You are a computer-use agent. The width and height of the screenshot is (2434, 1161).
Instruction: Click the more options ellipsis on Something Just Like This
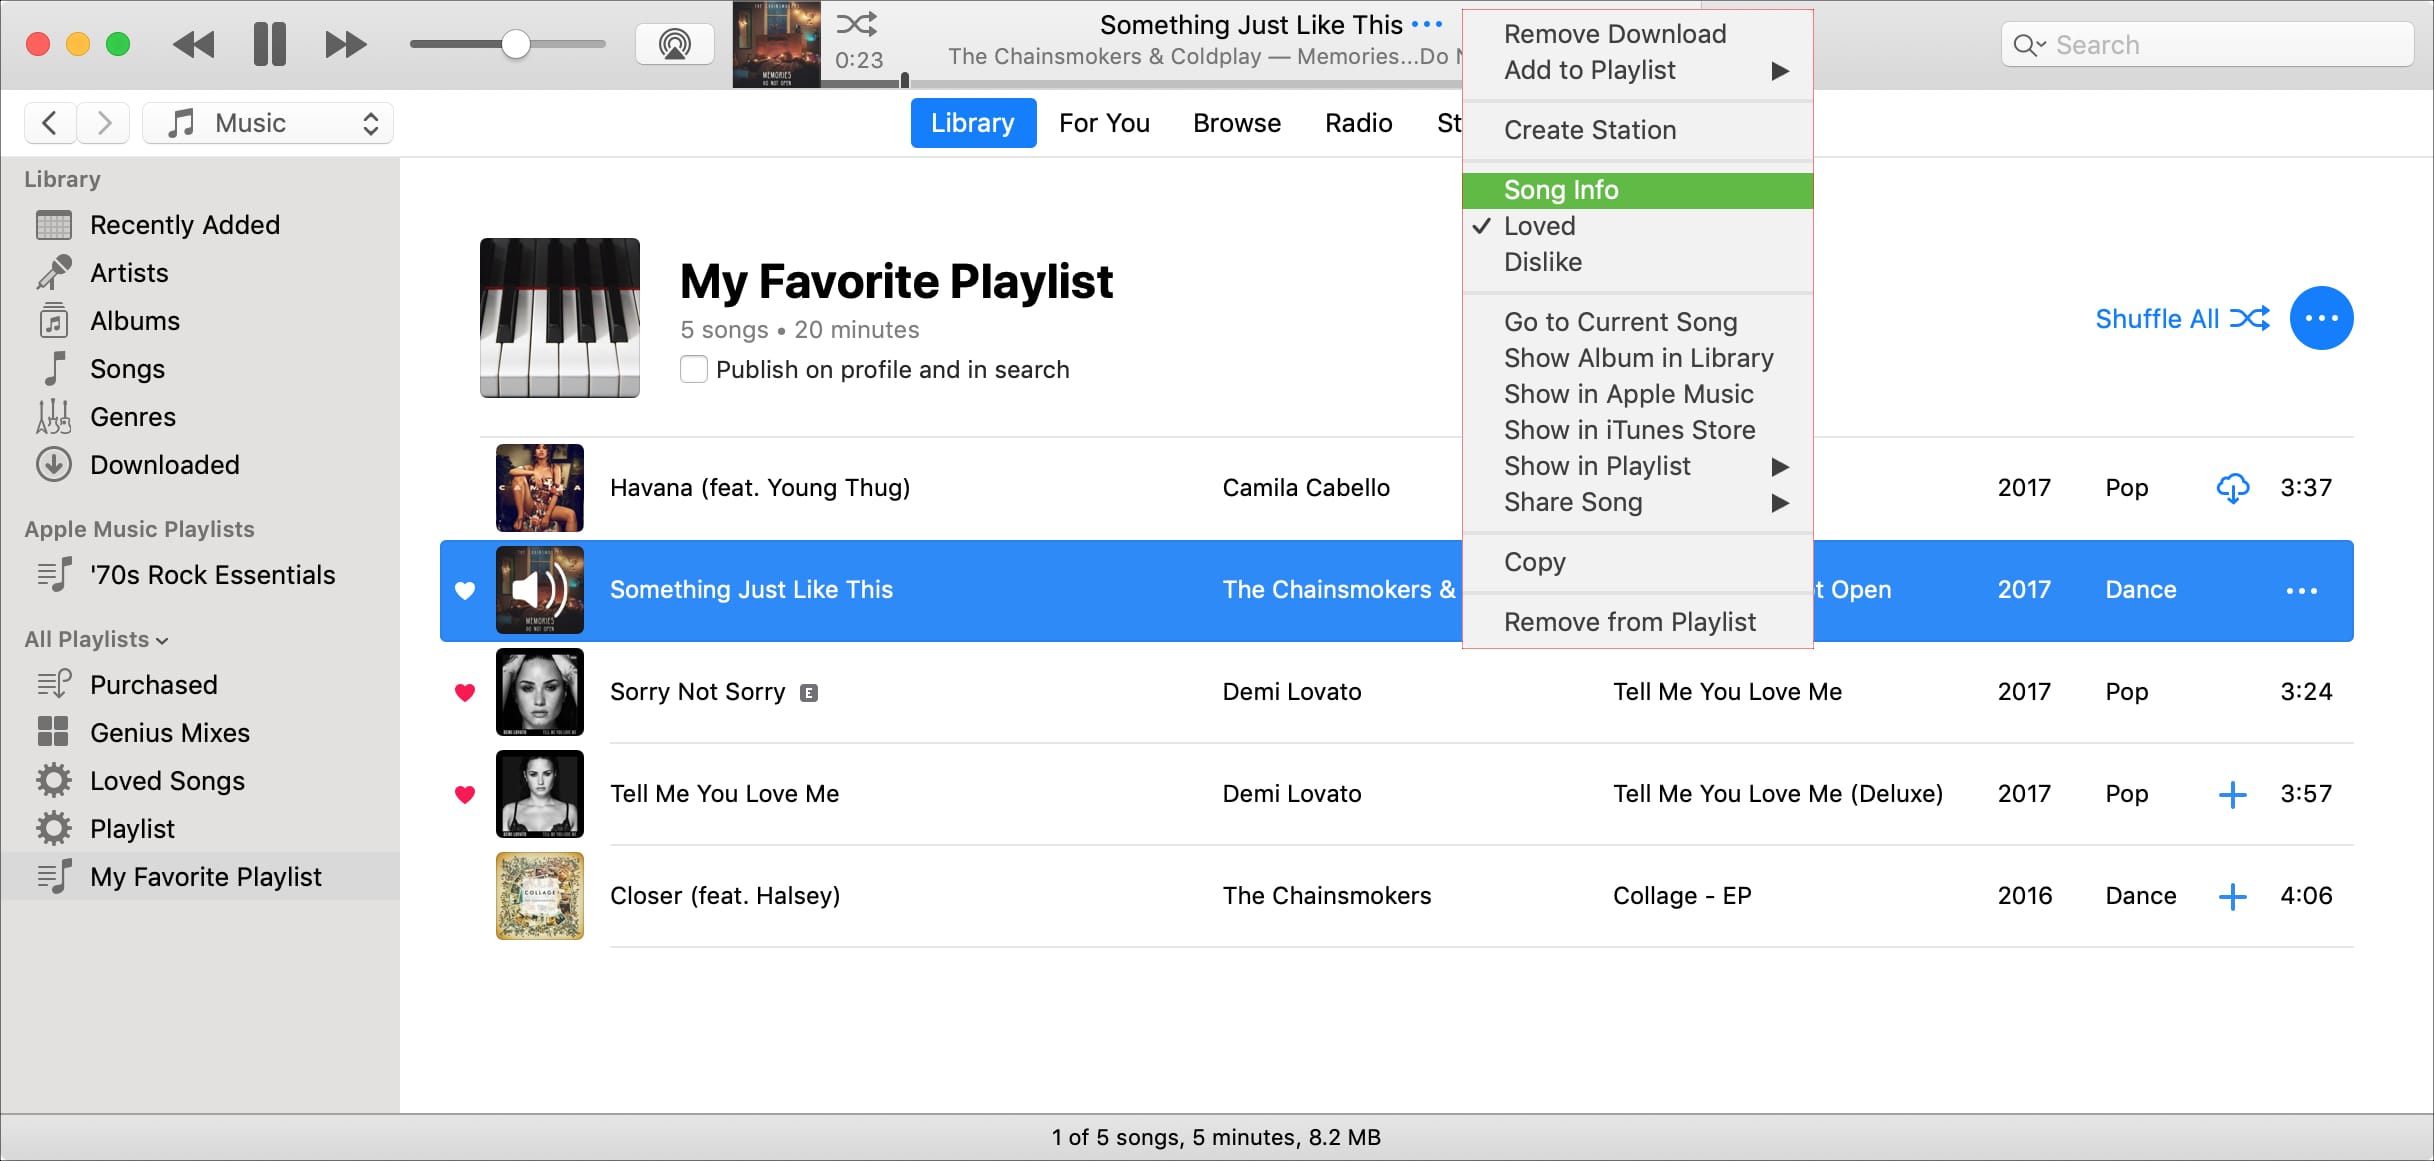(x=2302, y=587)
